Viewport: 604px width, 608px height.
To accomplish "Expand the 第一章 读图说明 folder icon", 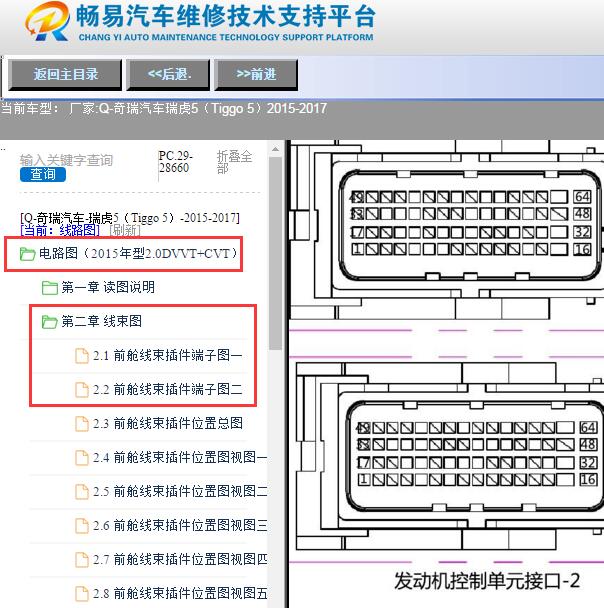I will 50,288.
